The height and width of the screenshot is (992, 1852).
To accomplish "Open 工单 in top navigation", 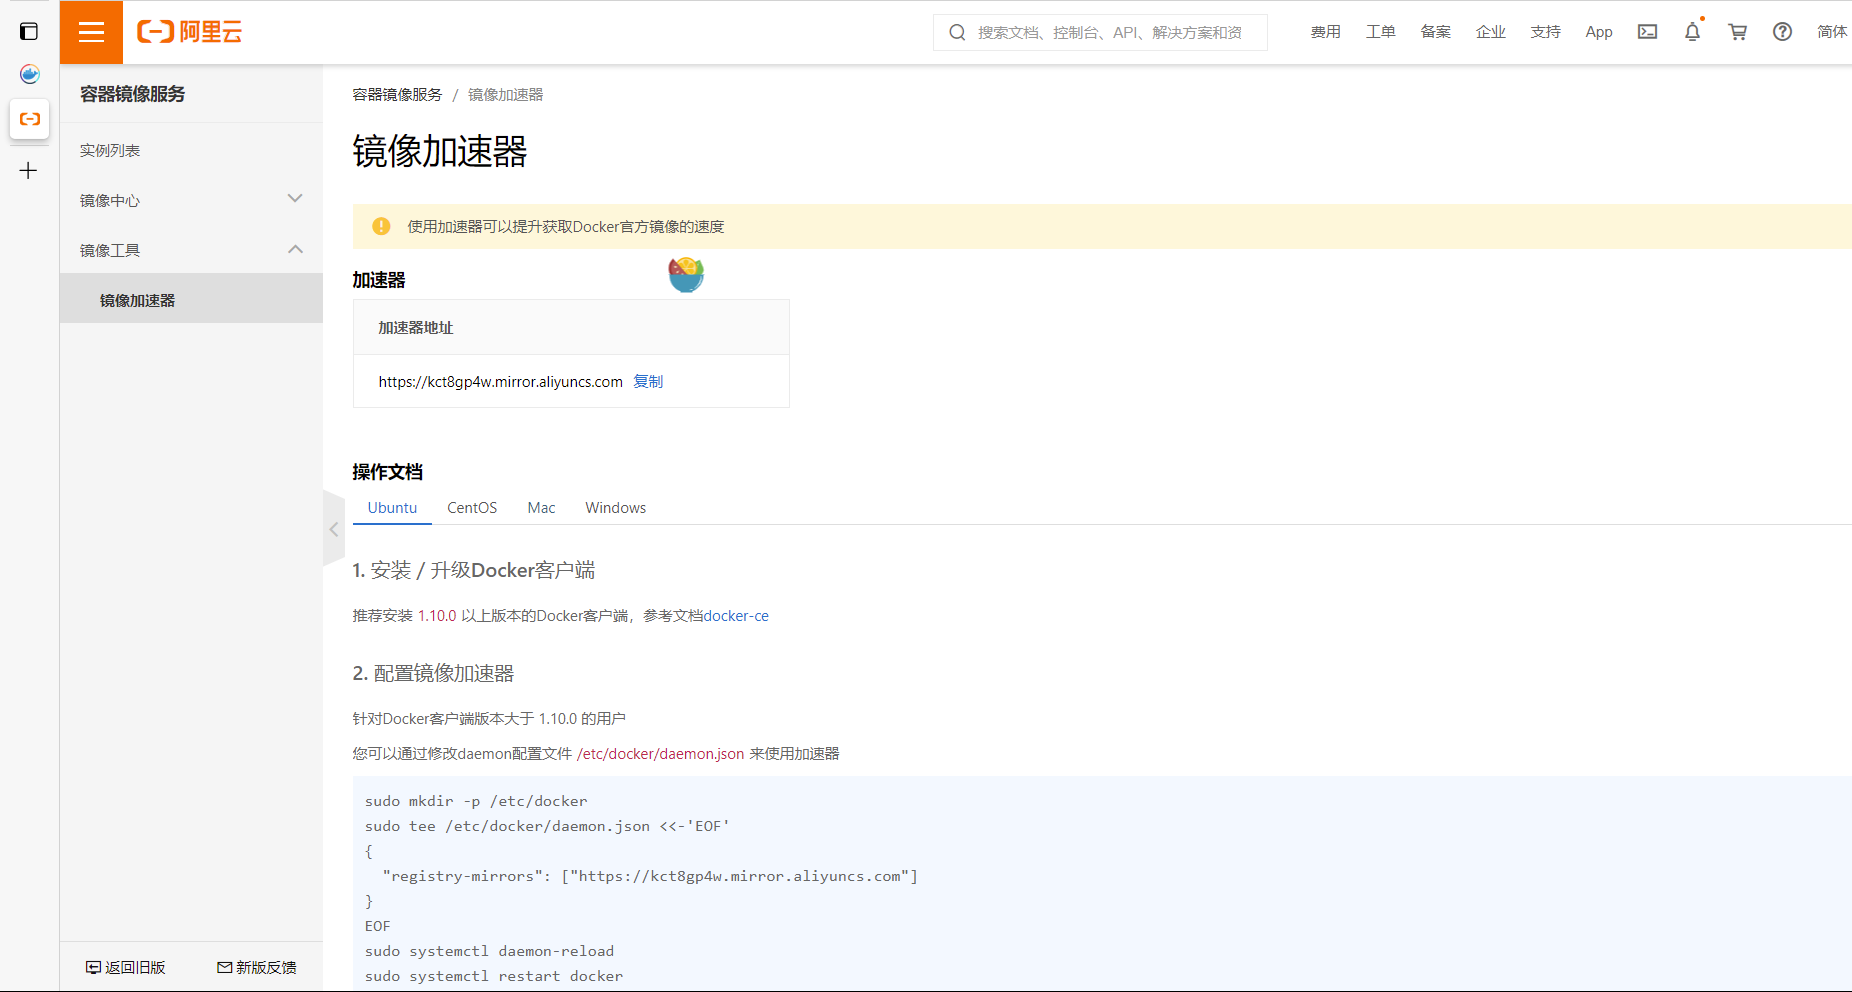I will 1381,32.
